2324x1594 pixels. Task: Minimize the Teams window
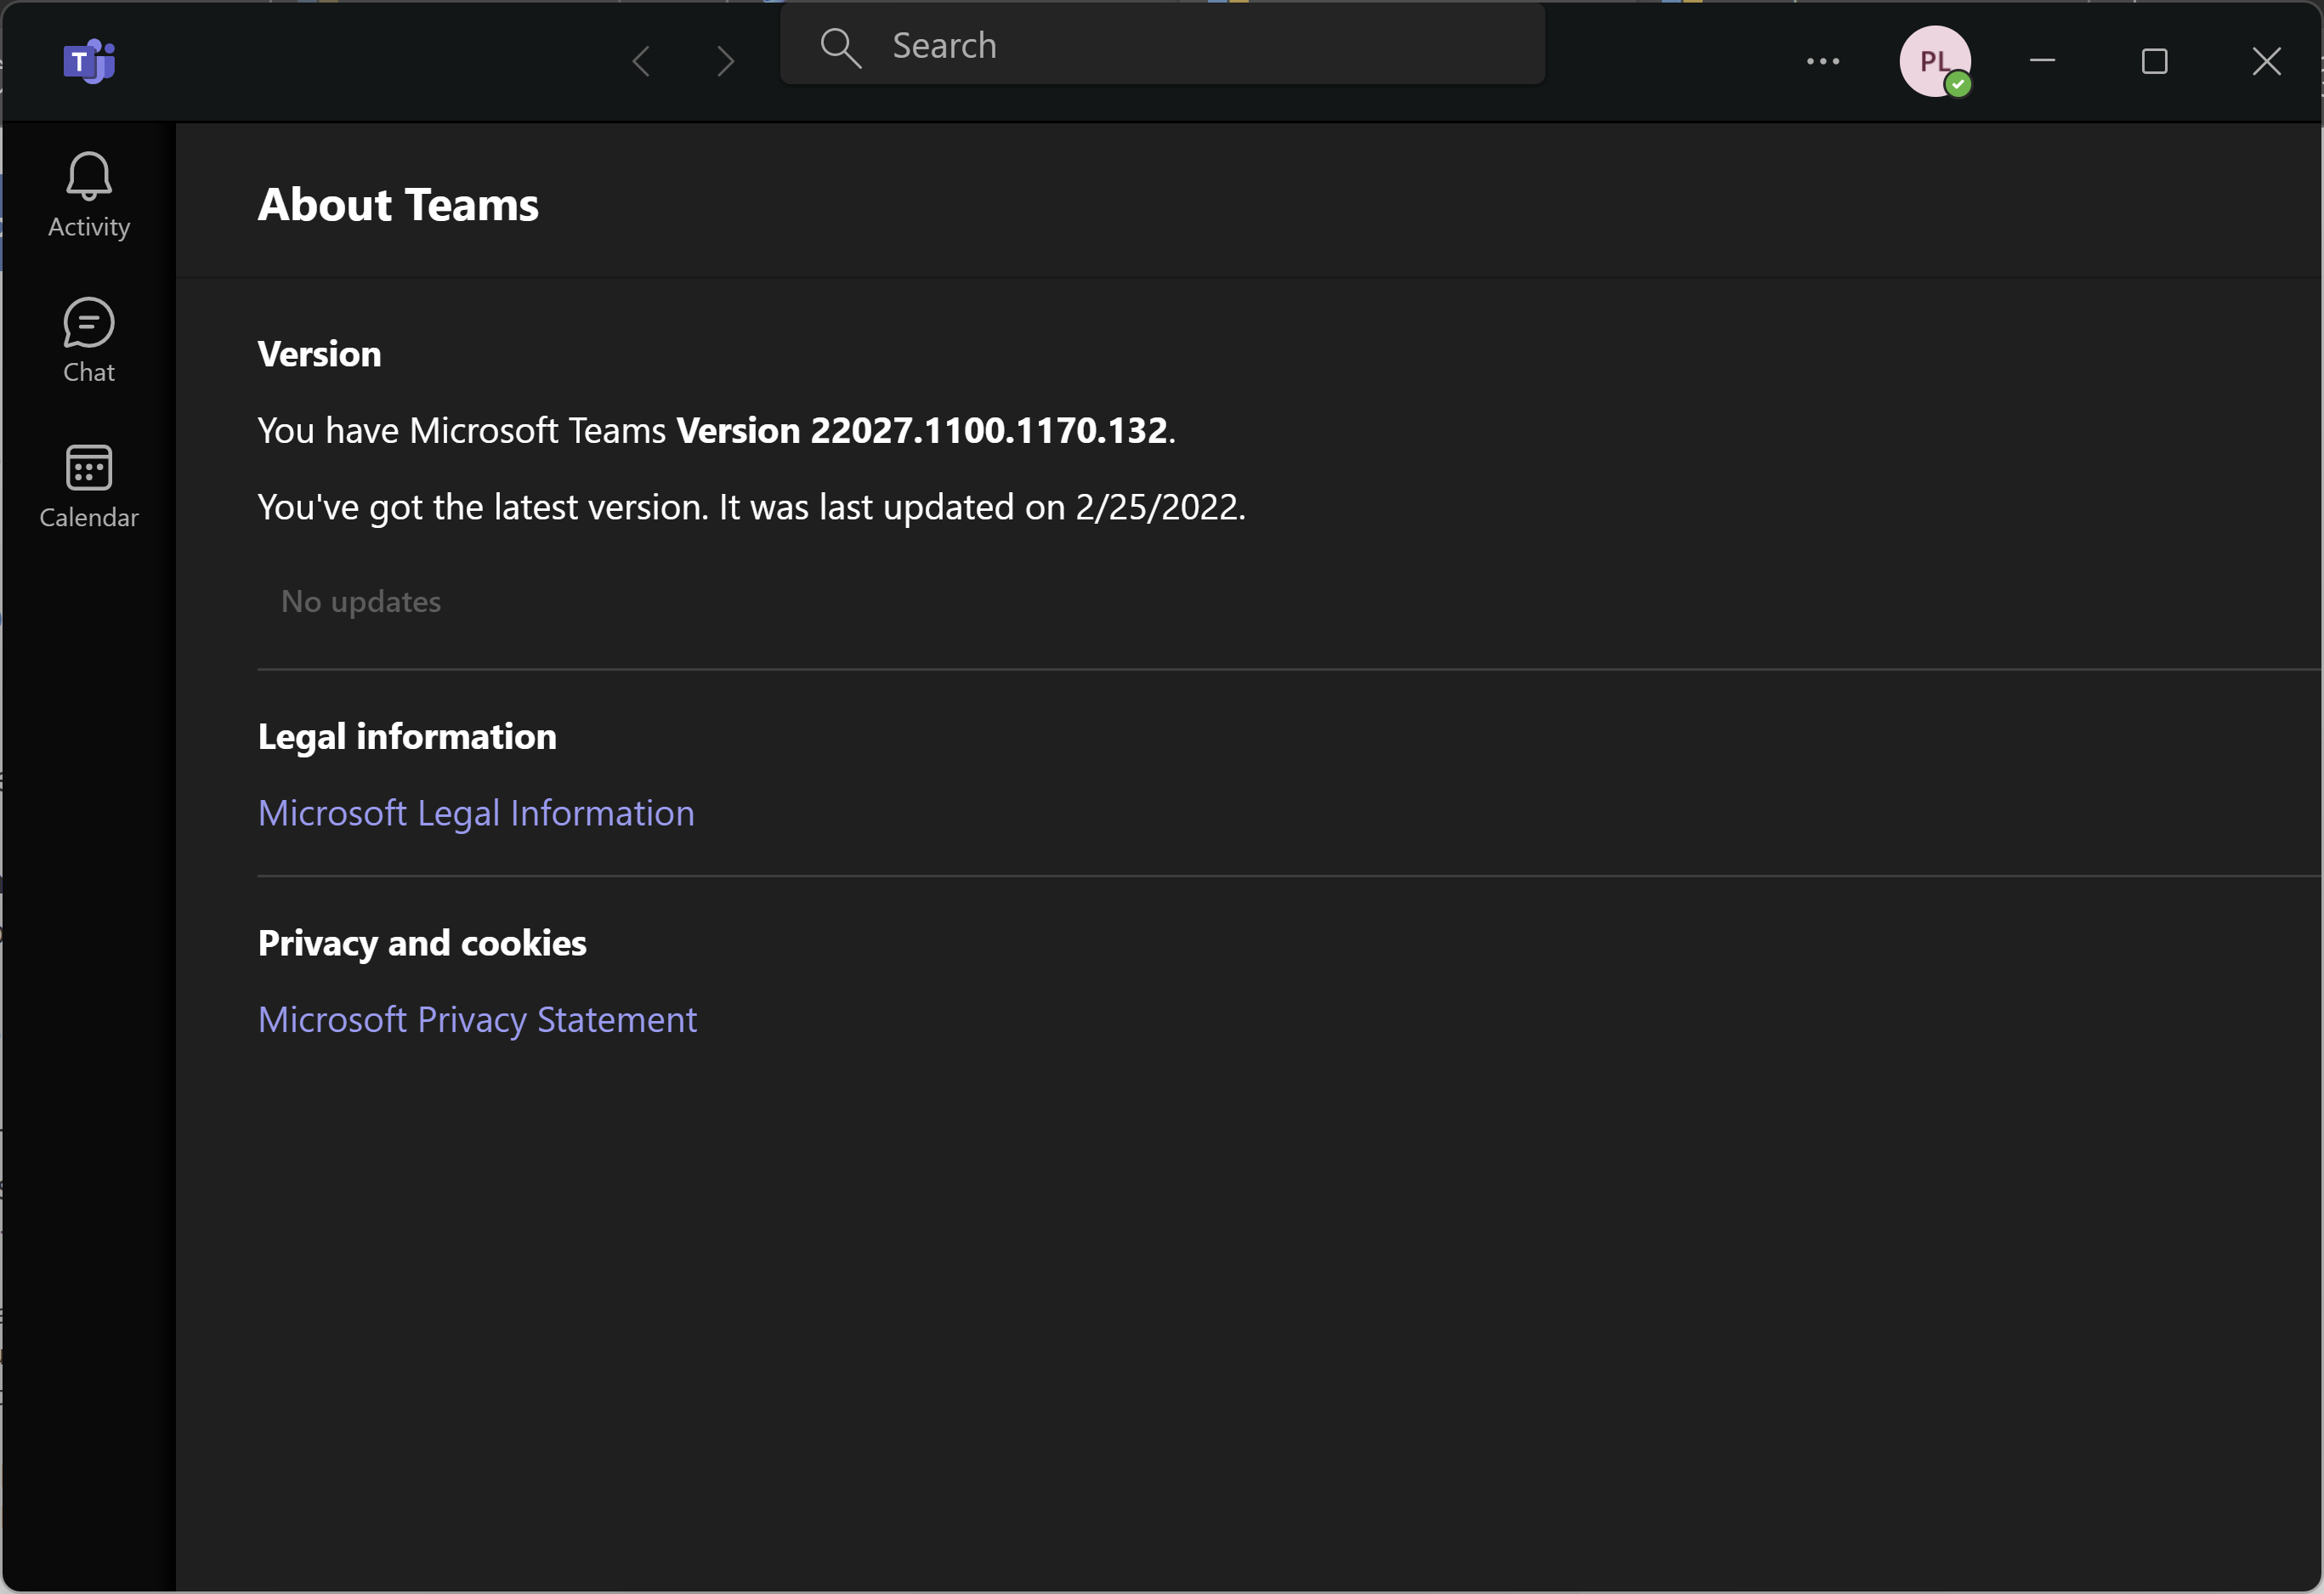click(x=2042, y=61)
